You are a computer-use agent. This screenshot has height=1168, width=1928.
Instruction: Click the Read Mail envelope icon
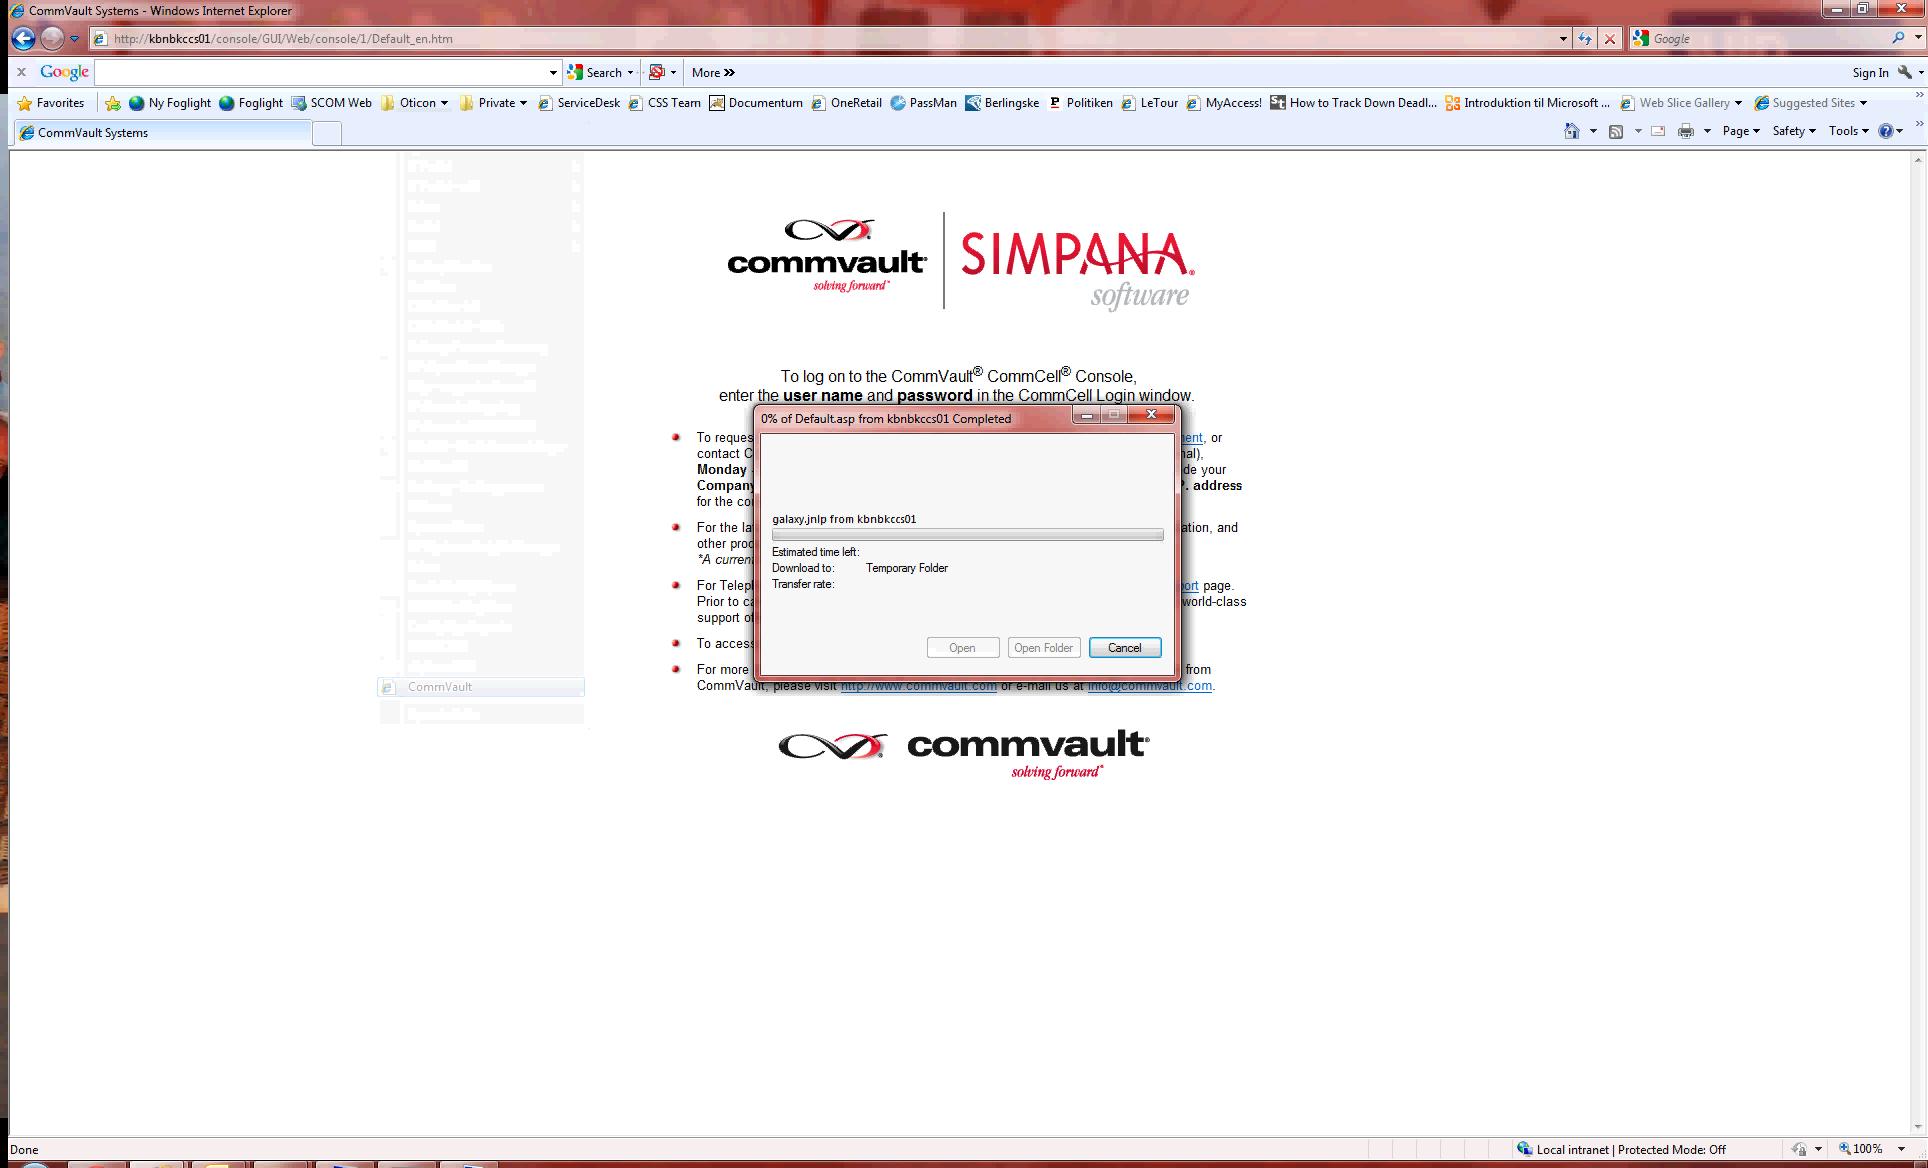pyautogui.click(x=1658, y=131)
